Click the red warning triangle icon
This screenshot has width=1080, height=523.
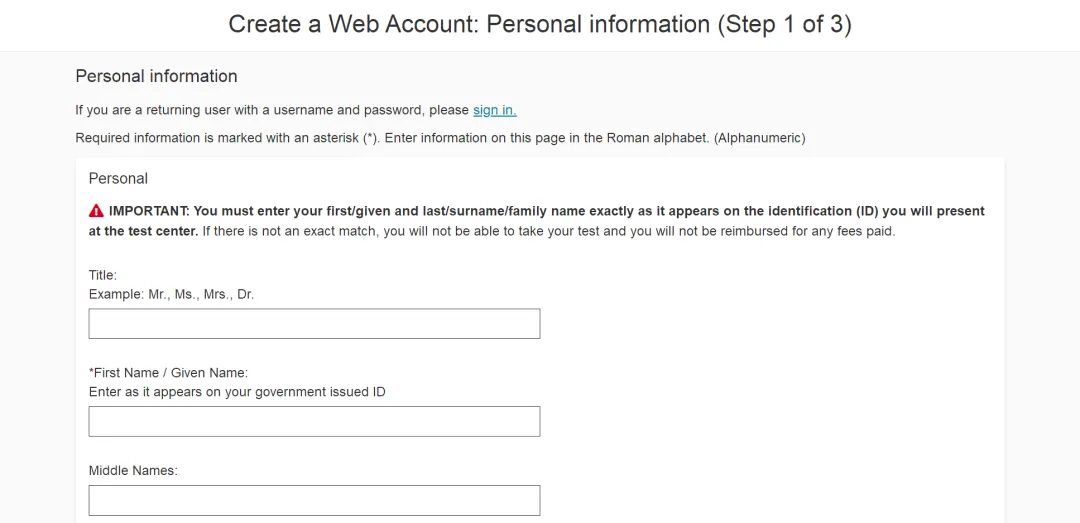coord(96,211)
